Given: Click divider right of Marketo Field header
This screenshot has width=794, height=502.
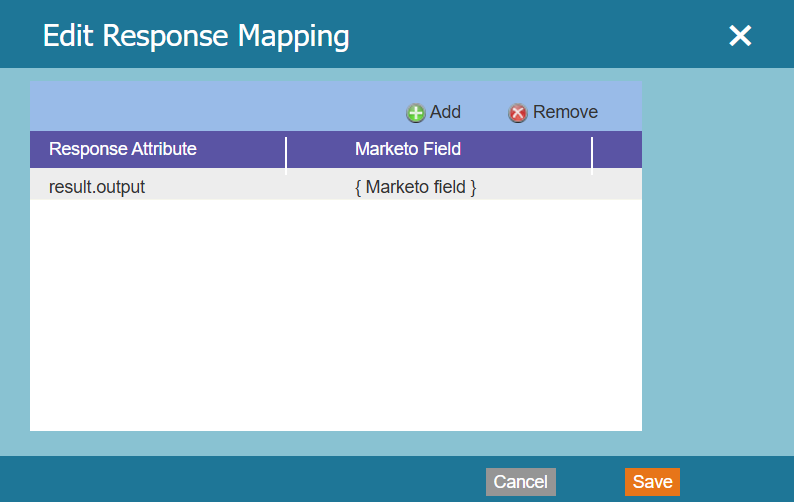Looking at the screenshot, I should [x=592, y=153].
